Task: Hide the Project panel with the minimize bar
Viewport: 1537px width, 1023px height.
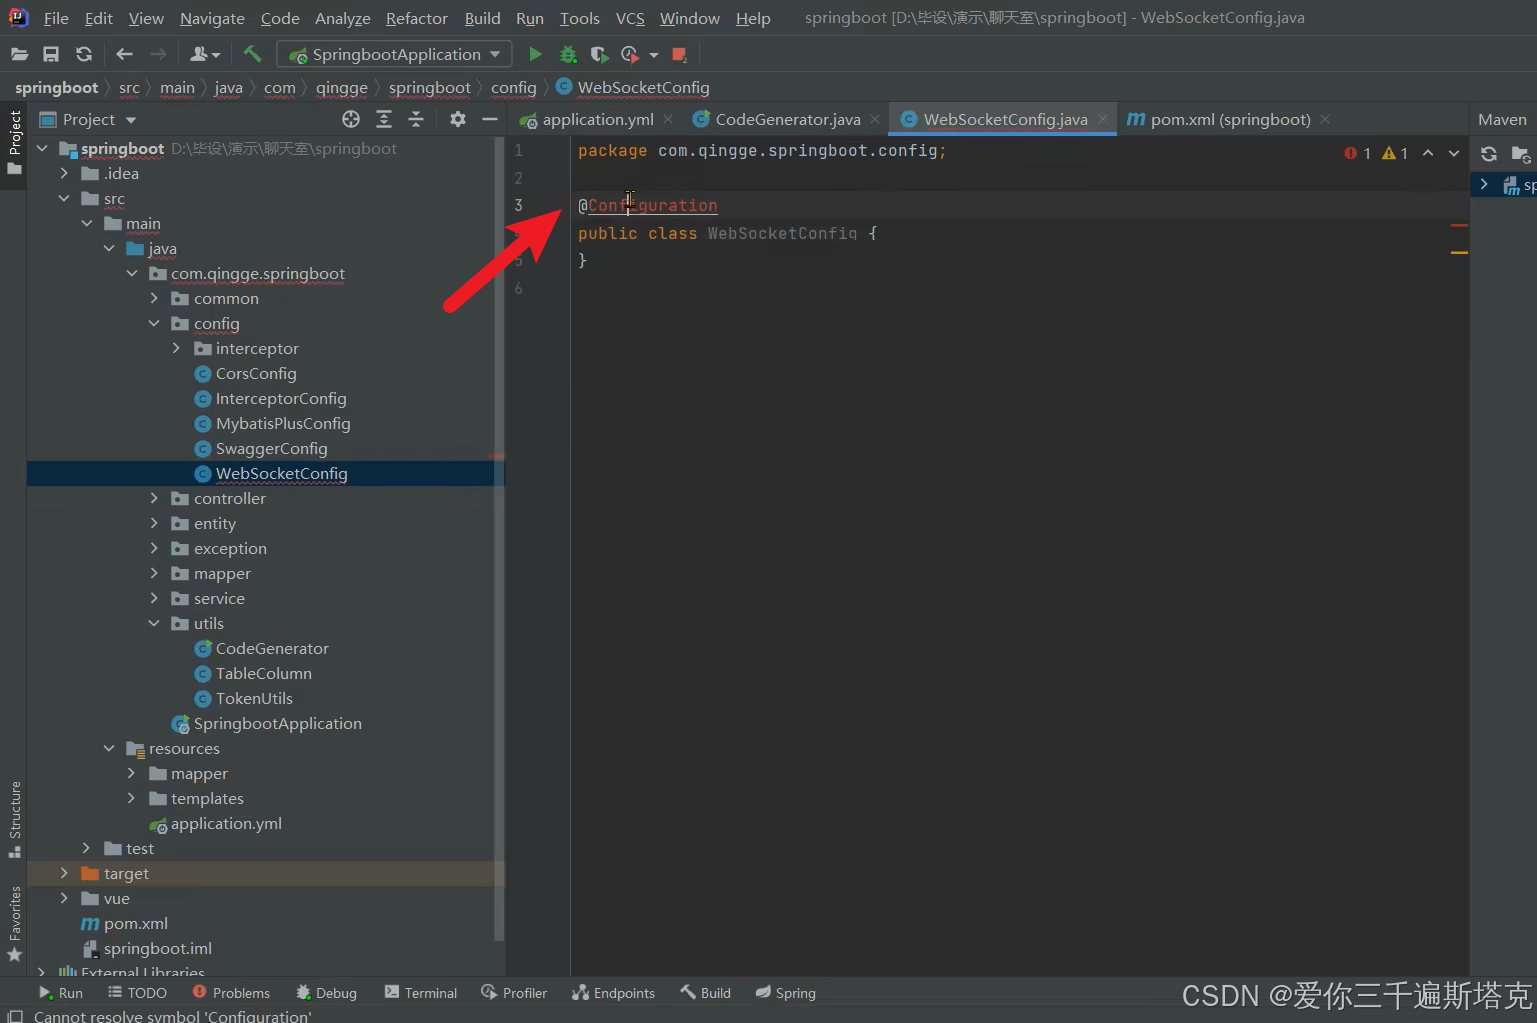Action: [x=489, y=118]
